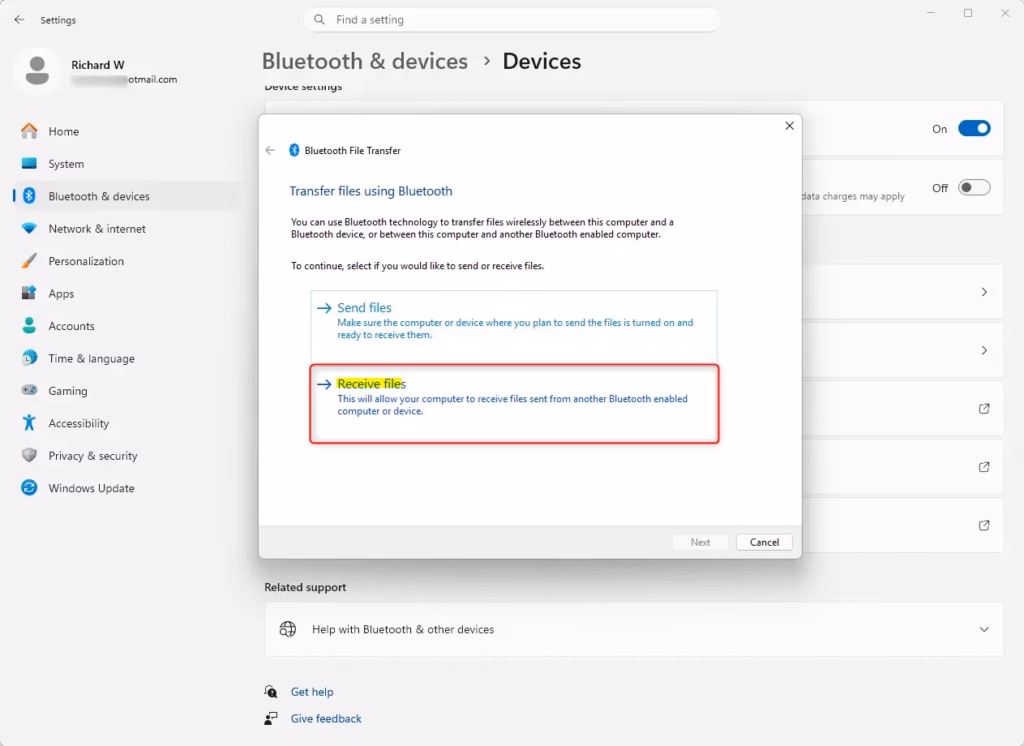The image size is (1024, 746).
Task: Open the lower chevron settings row
Action: point(984,351)
